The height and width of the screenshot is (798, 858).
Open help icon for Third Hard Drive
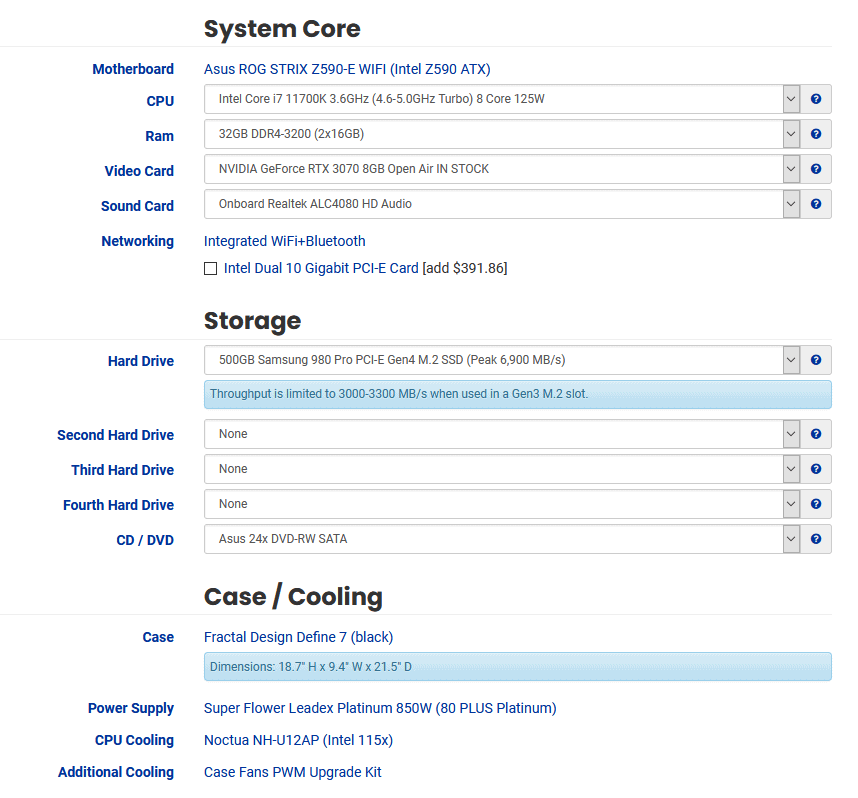tap(815, 469)
